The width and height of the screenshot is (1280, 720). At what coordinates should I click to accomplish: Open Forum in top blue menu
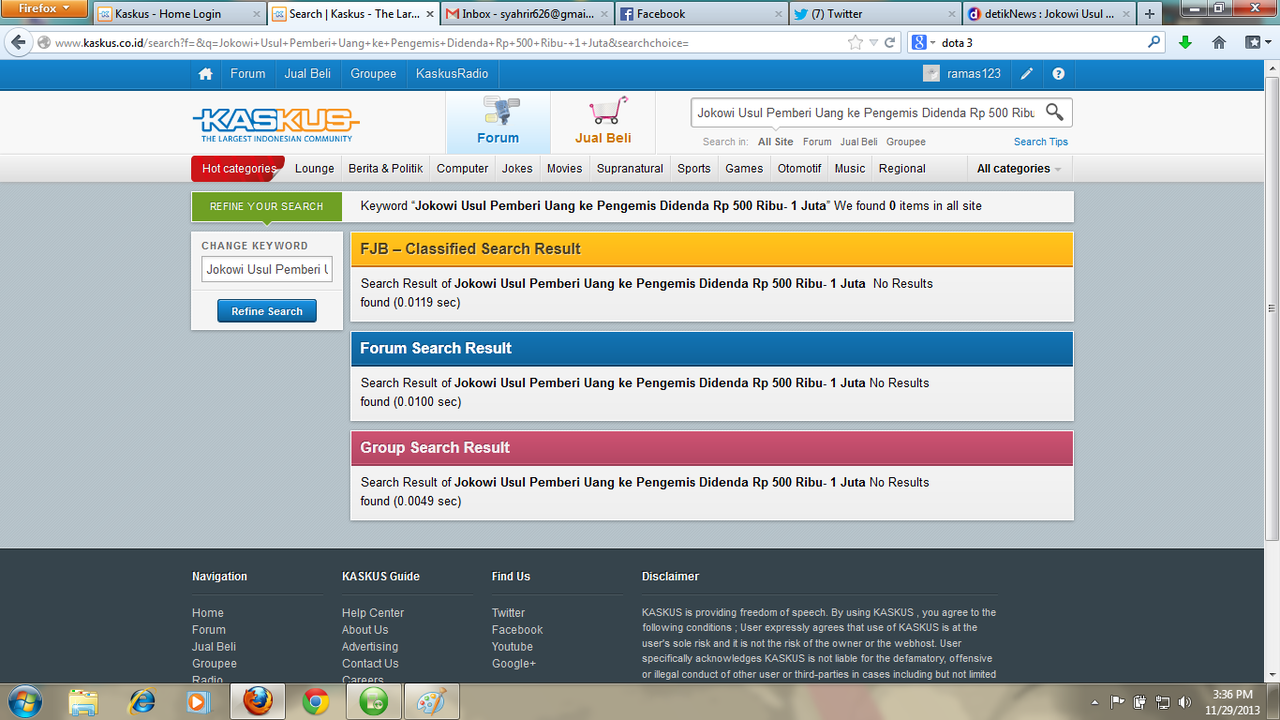[248, 74]
